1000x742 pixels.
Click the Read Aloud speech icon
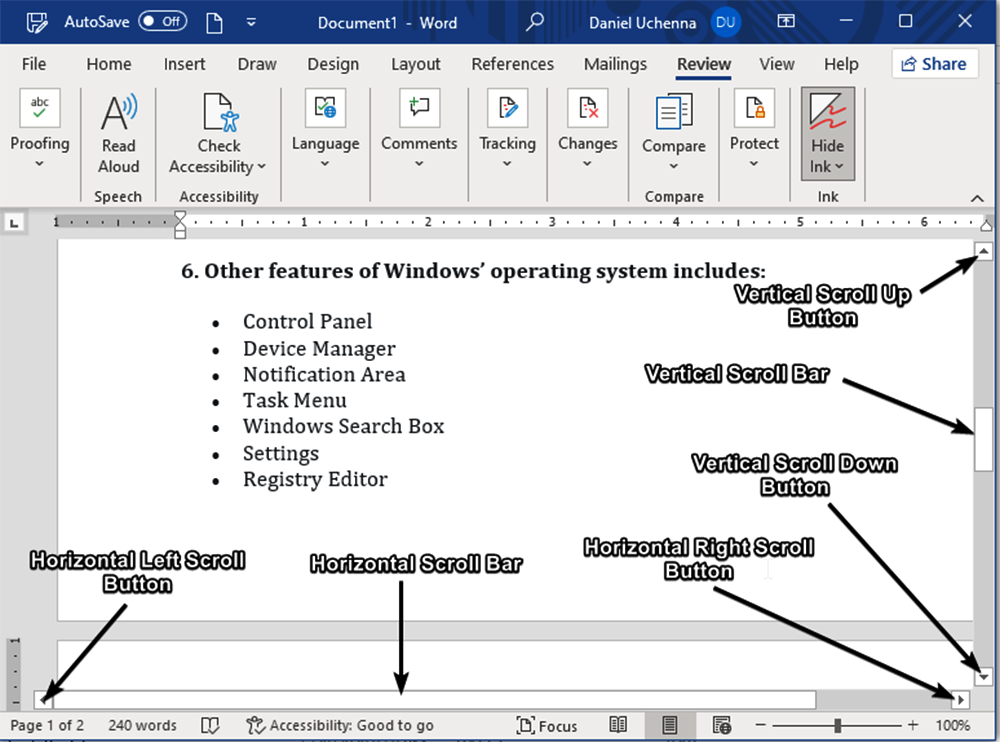click(118, 113)
